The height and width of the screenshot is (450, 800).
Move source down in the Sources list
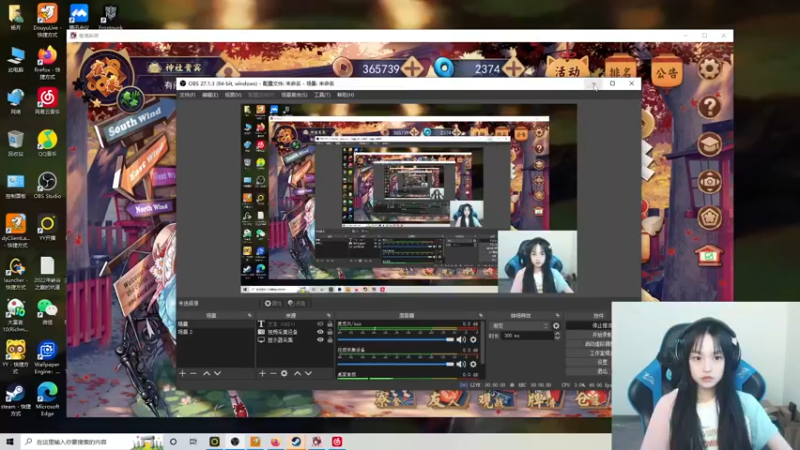308,373
